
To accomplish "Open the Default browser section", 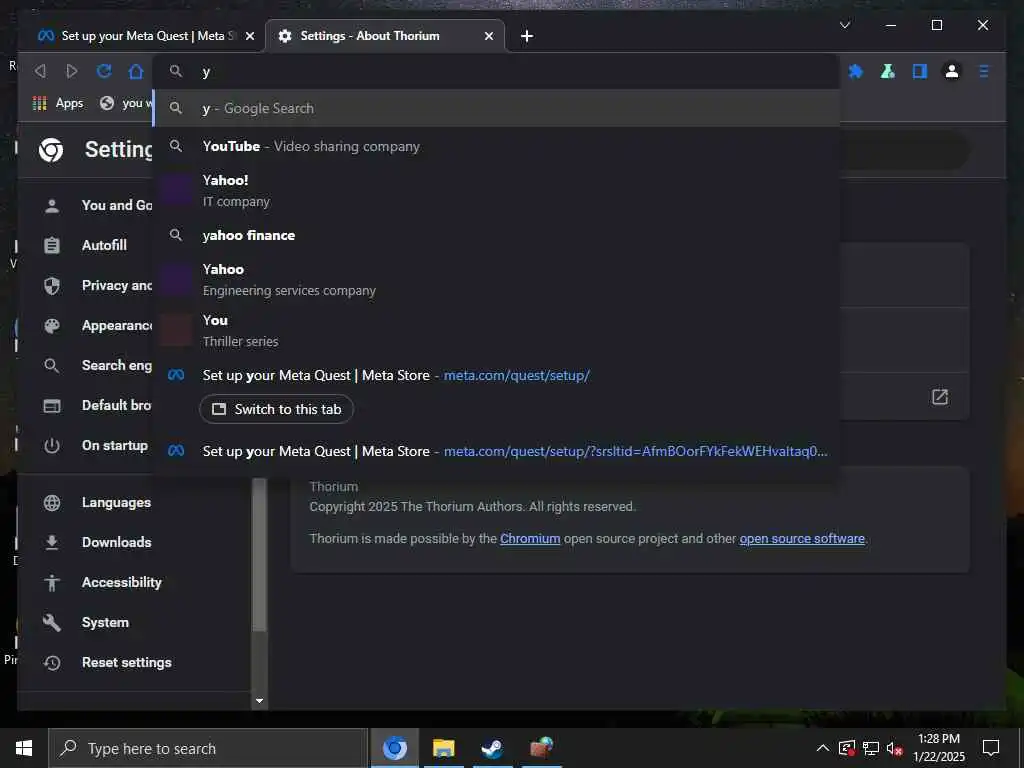I will coord(97,406).
